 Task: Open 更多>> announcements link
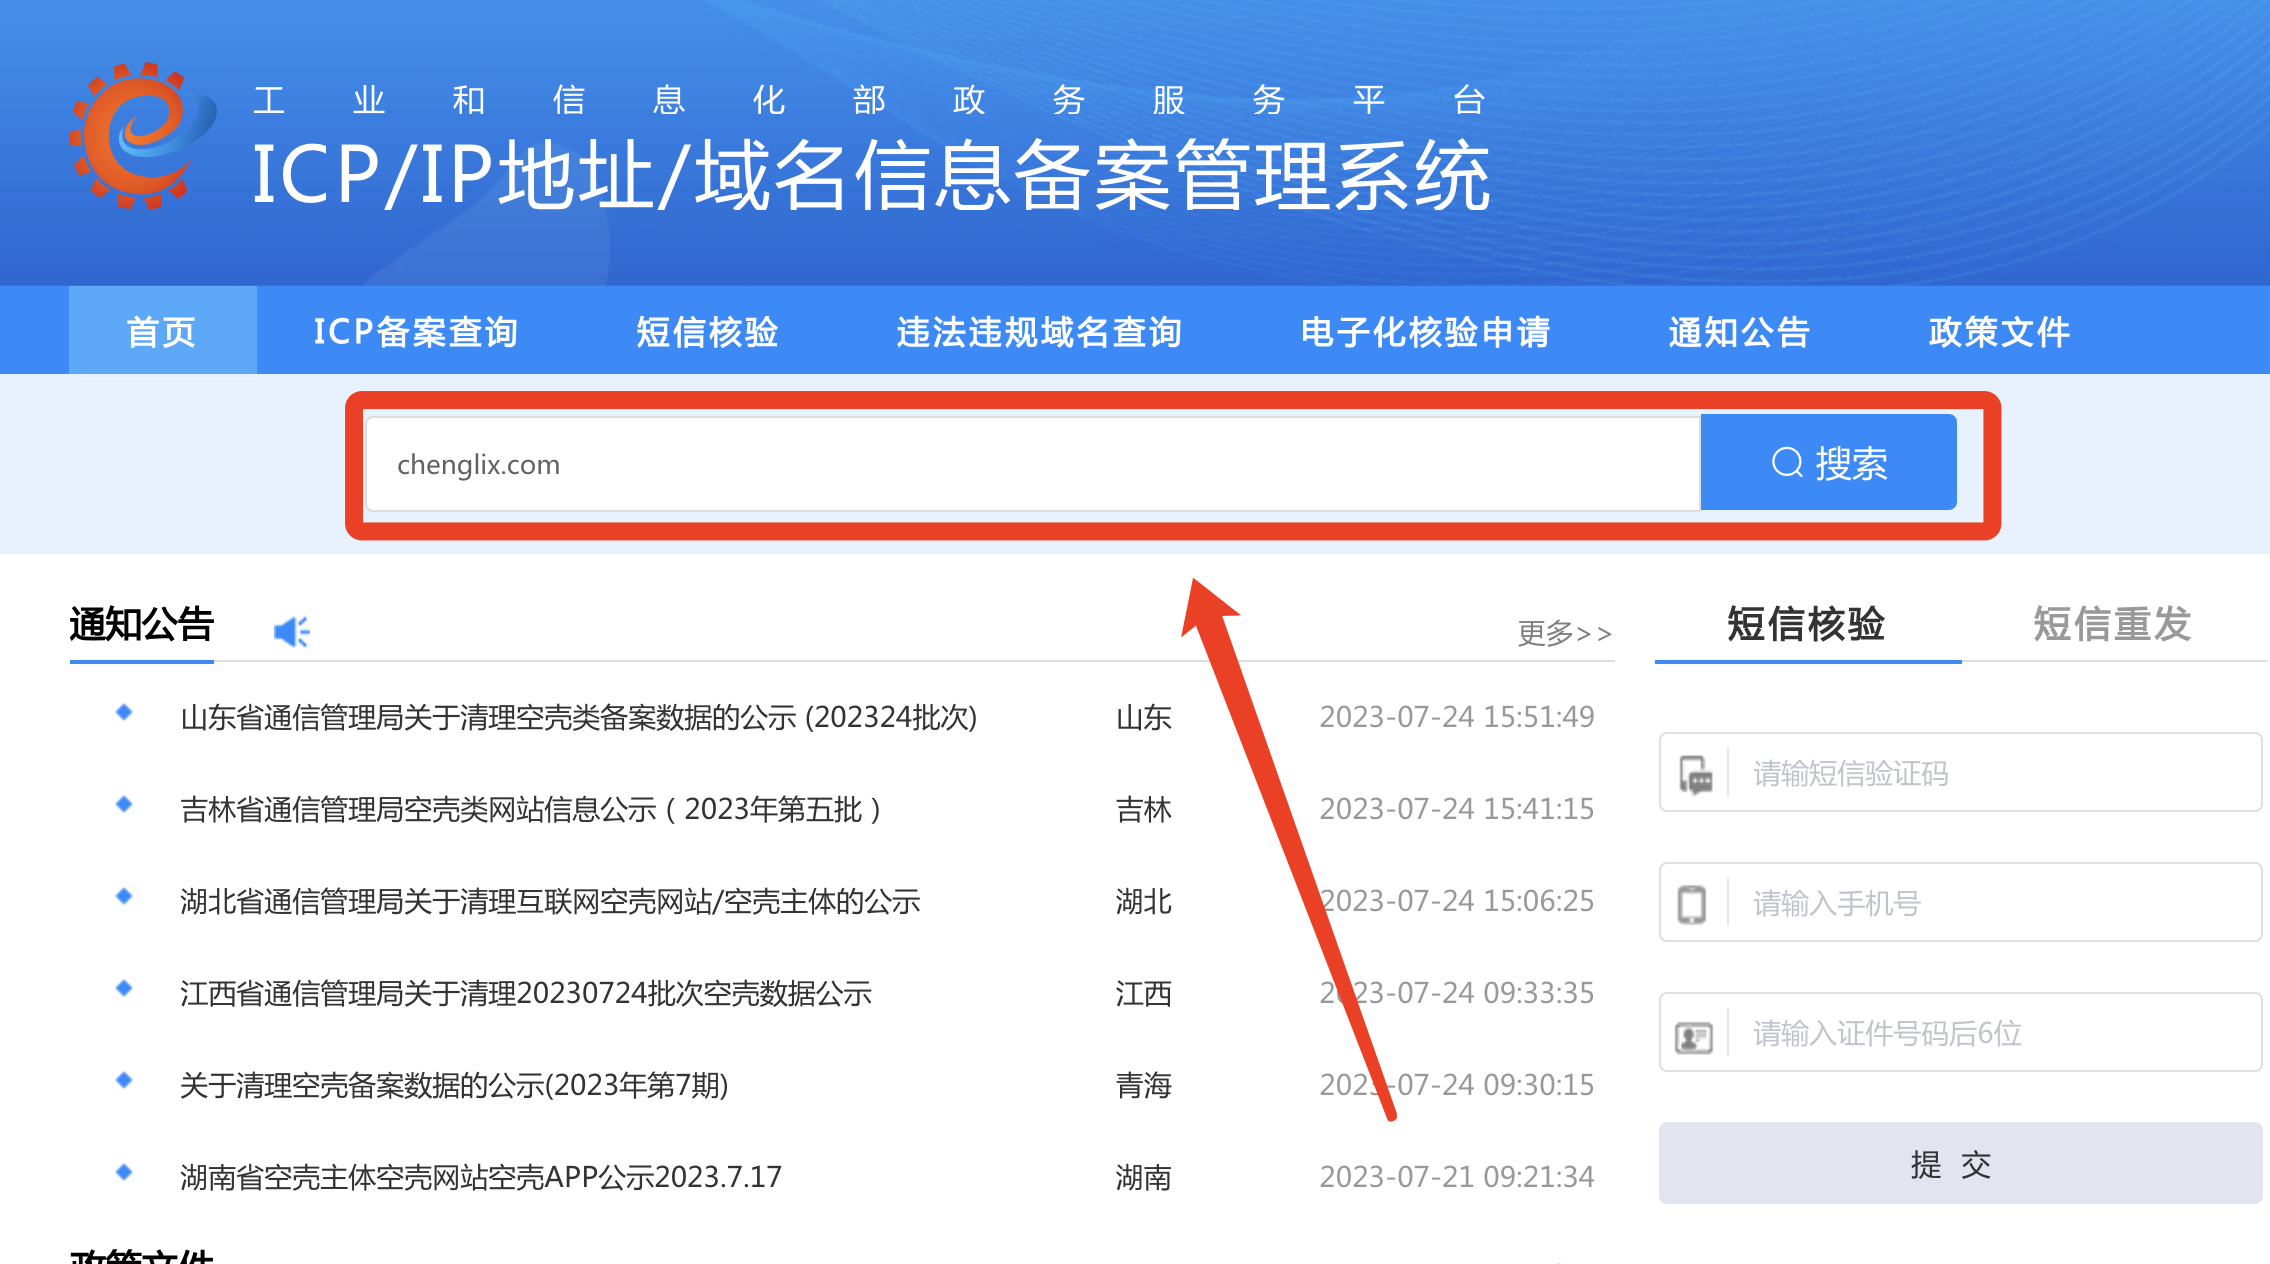click(1564, 632)
